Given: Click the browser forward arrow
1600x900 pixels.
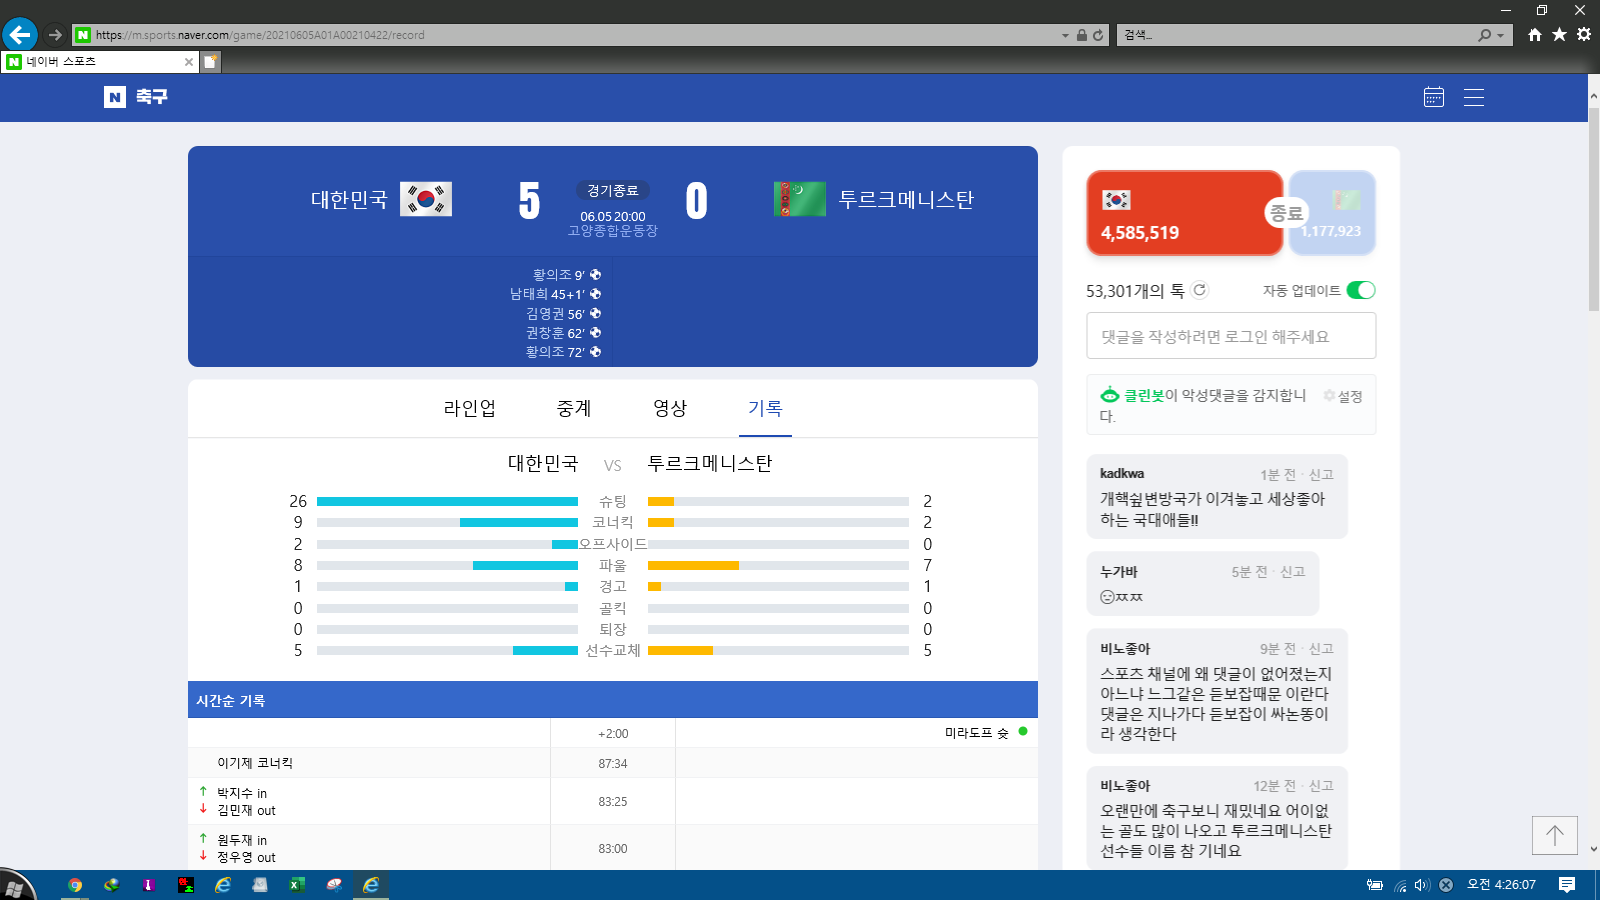Looking at the screenshot, I should coord(55,35).
